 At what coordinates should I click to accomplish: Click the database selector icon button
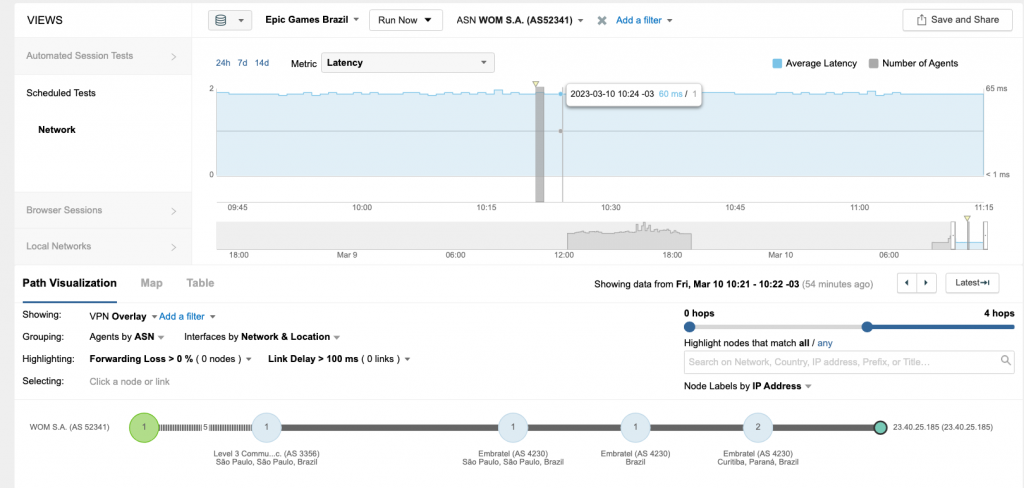click(x=230, y=20)
